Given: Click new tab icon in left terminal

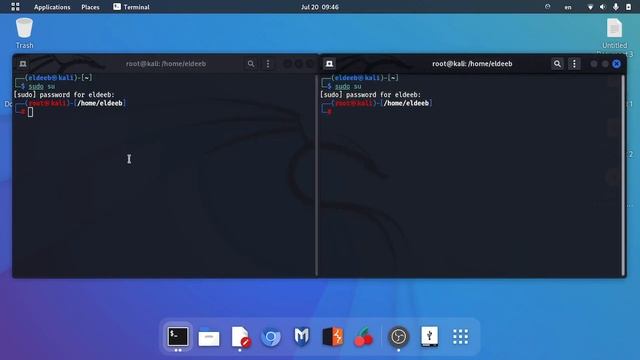Looking at the screenshot, I should coord(23,64).
